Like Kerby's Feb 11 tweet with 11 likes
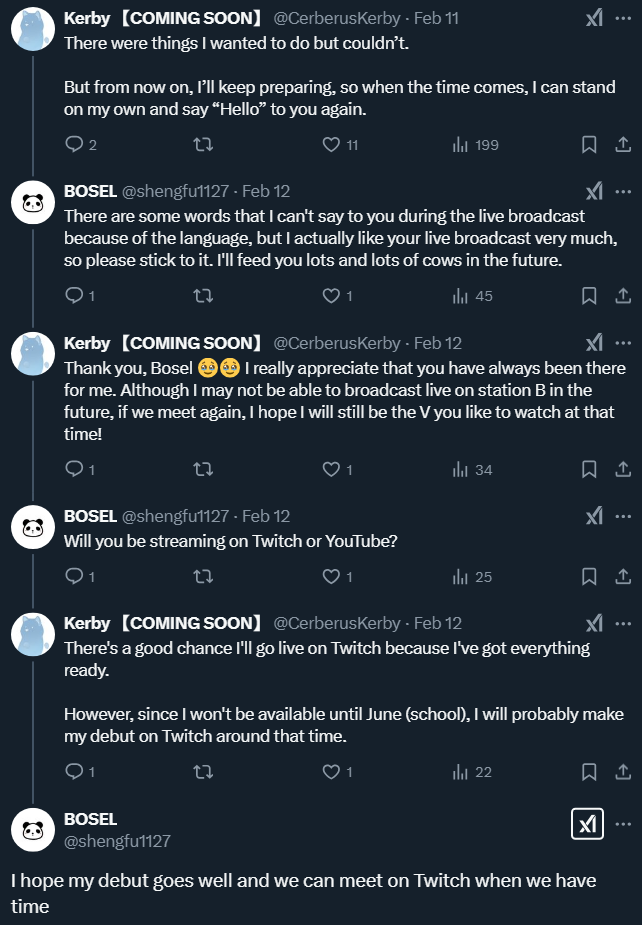Viewport: 642px width, 925px height. [331, 145]
